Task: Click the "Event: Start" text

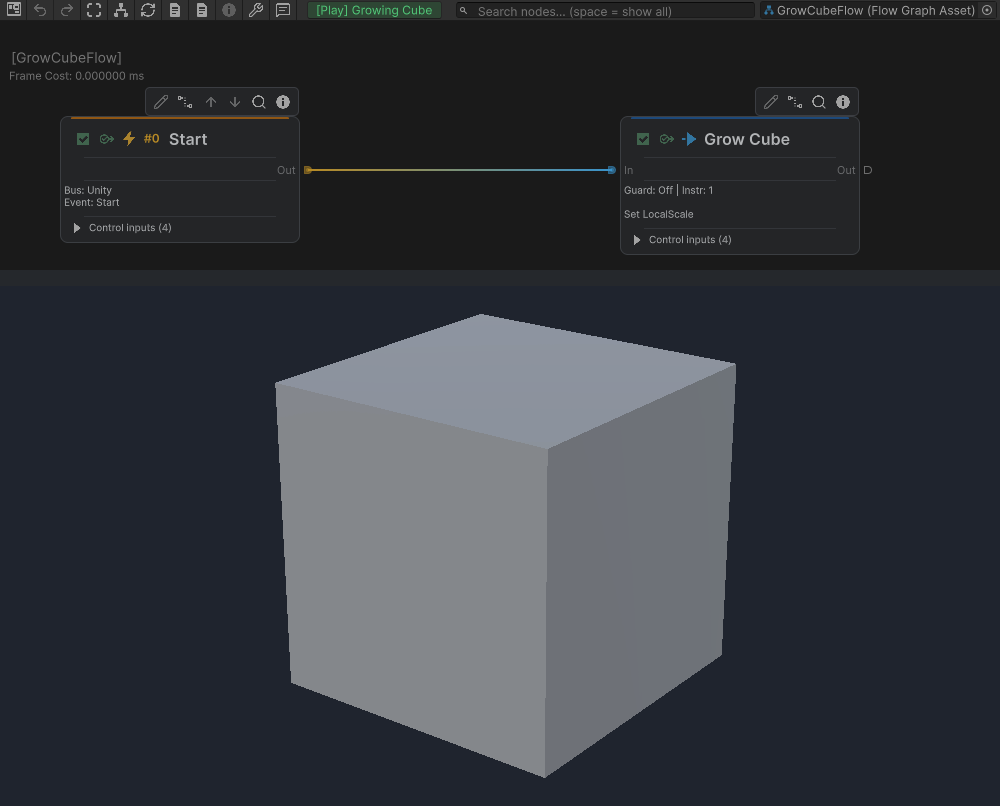Action: click(x=92, y=202)
